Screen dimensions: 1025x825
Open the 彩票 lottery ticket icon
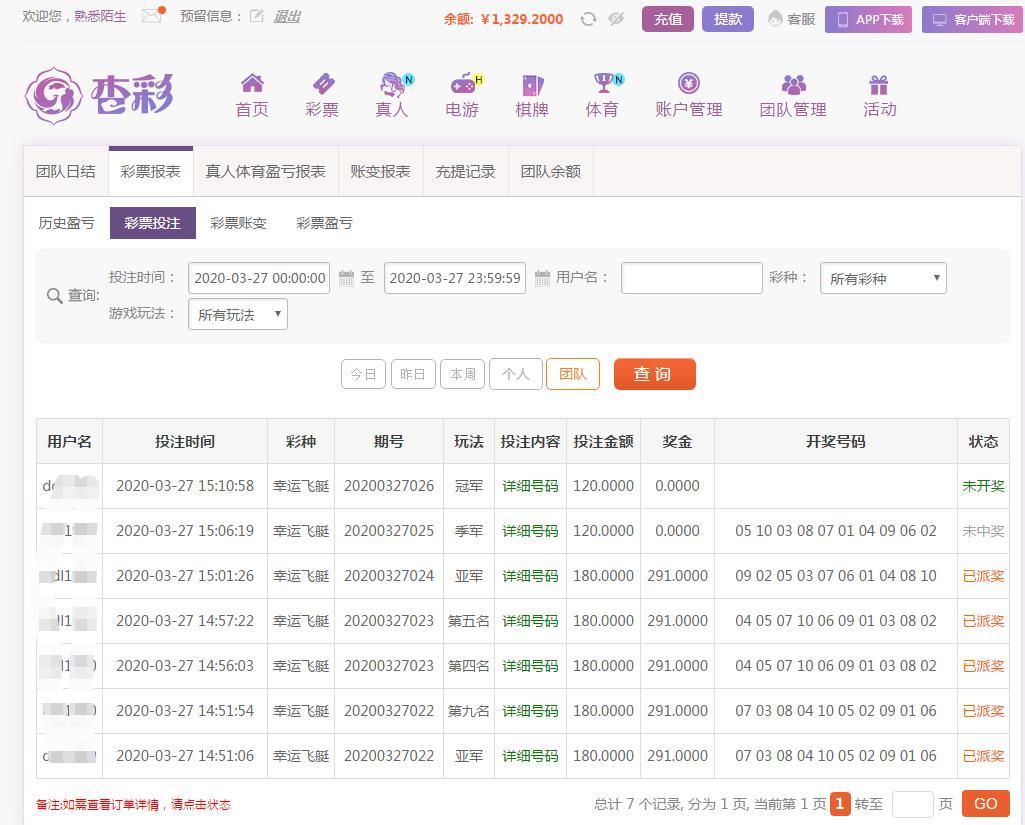322,84
